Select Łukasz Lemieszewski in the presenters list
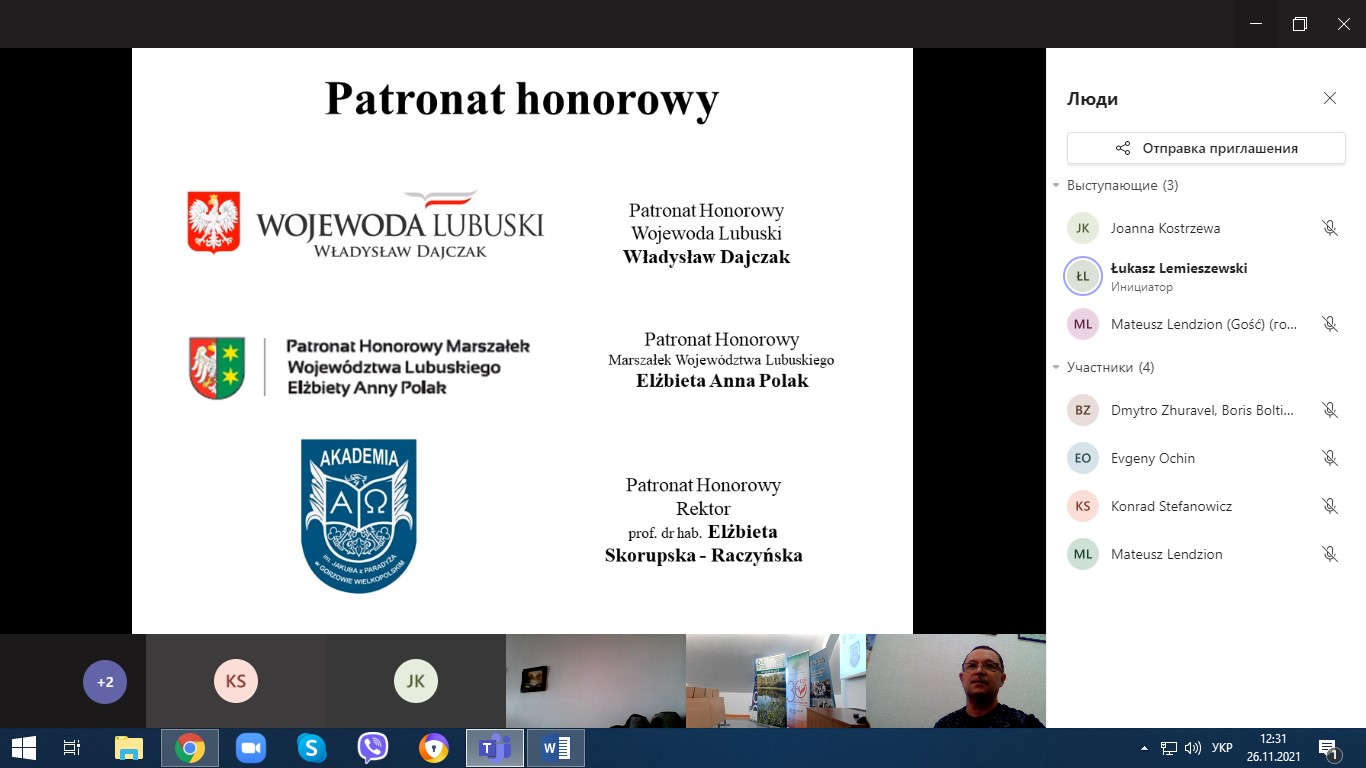1366x768 pixels. coord(1206,276)
